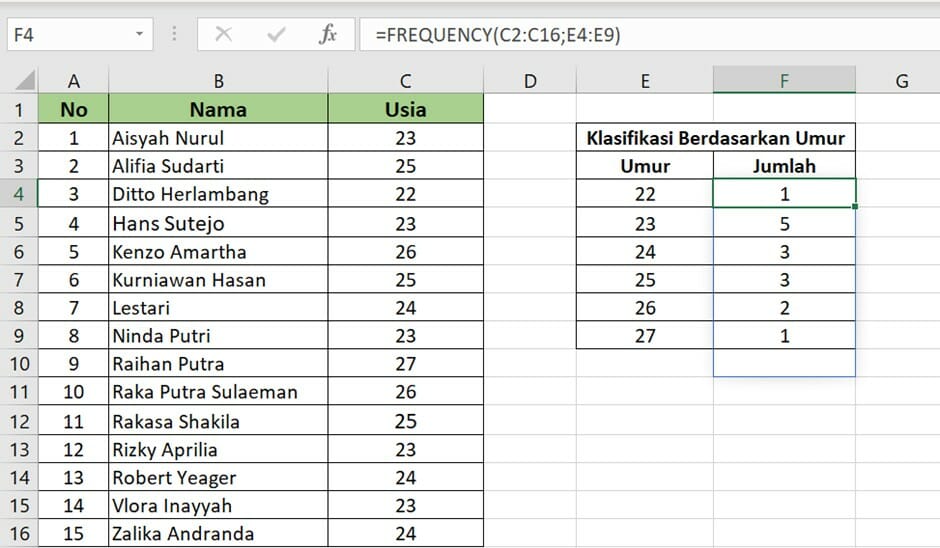Open the Insert Function fx icon
This screenshot has height=548, width=940.
(328, 34)
